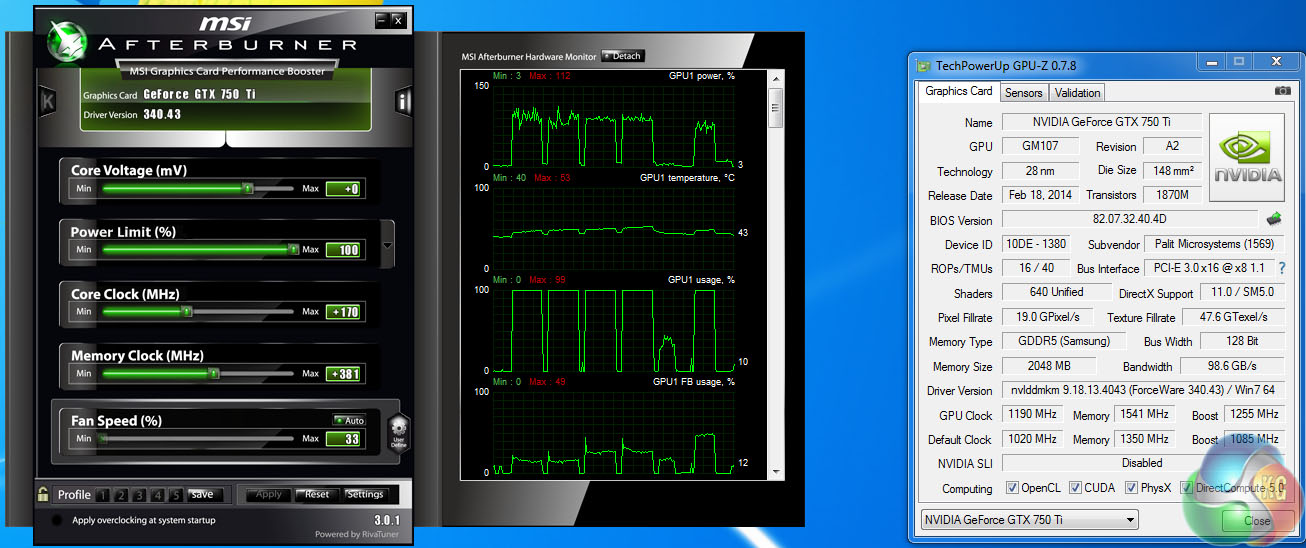Viewport: 1306px width, 548px height.
Task: Select profile slot 2
Action: [119, 495]
